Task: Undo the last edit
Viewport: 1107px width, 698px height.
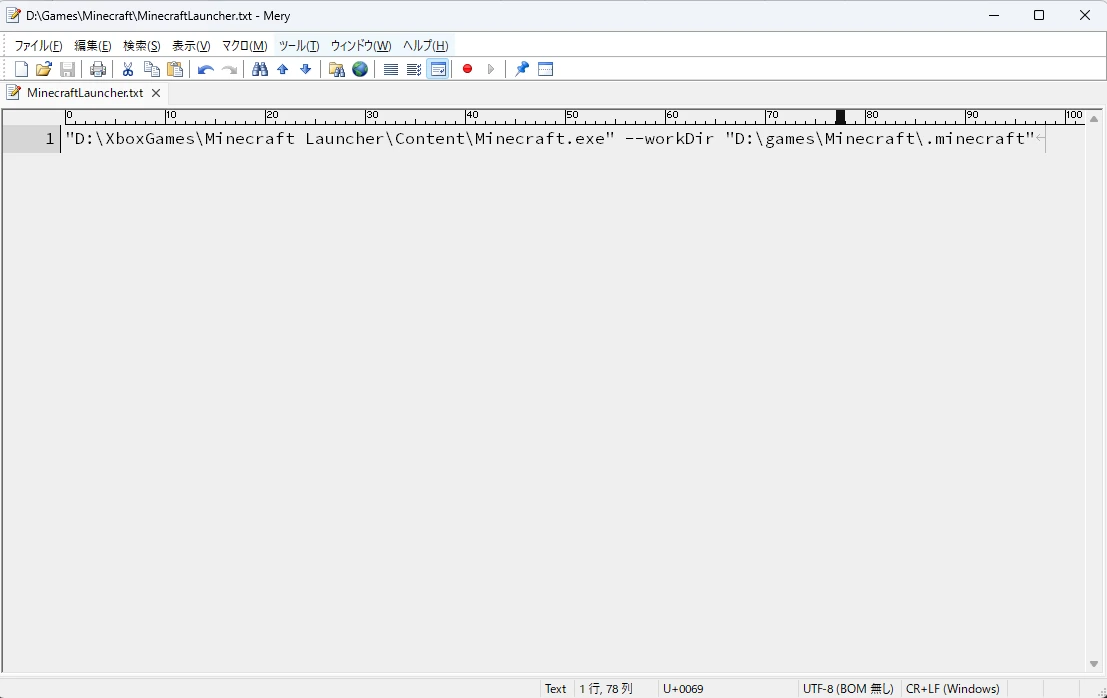Action: [205, 69]
